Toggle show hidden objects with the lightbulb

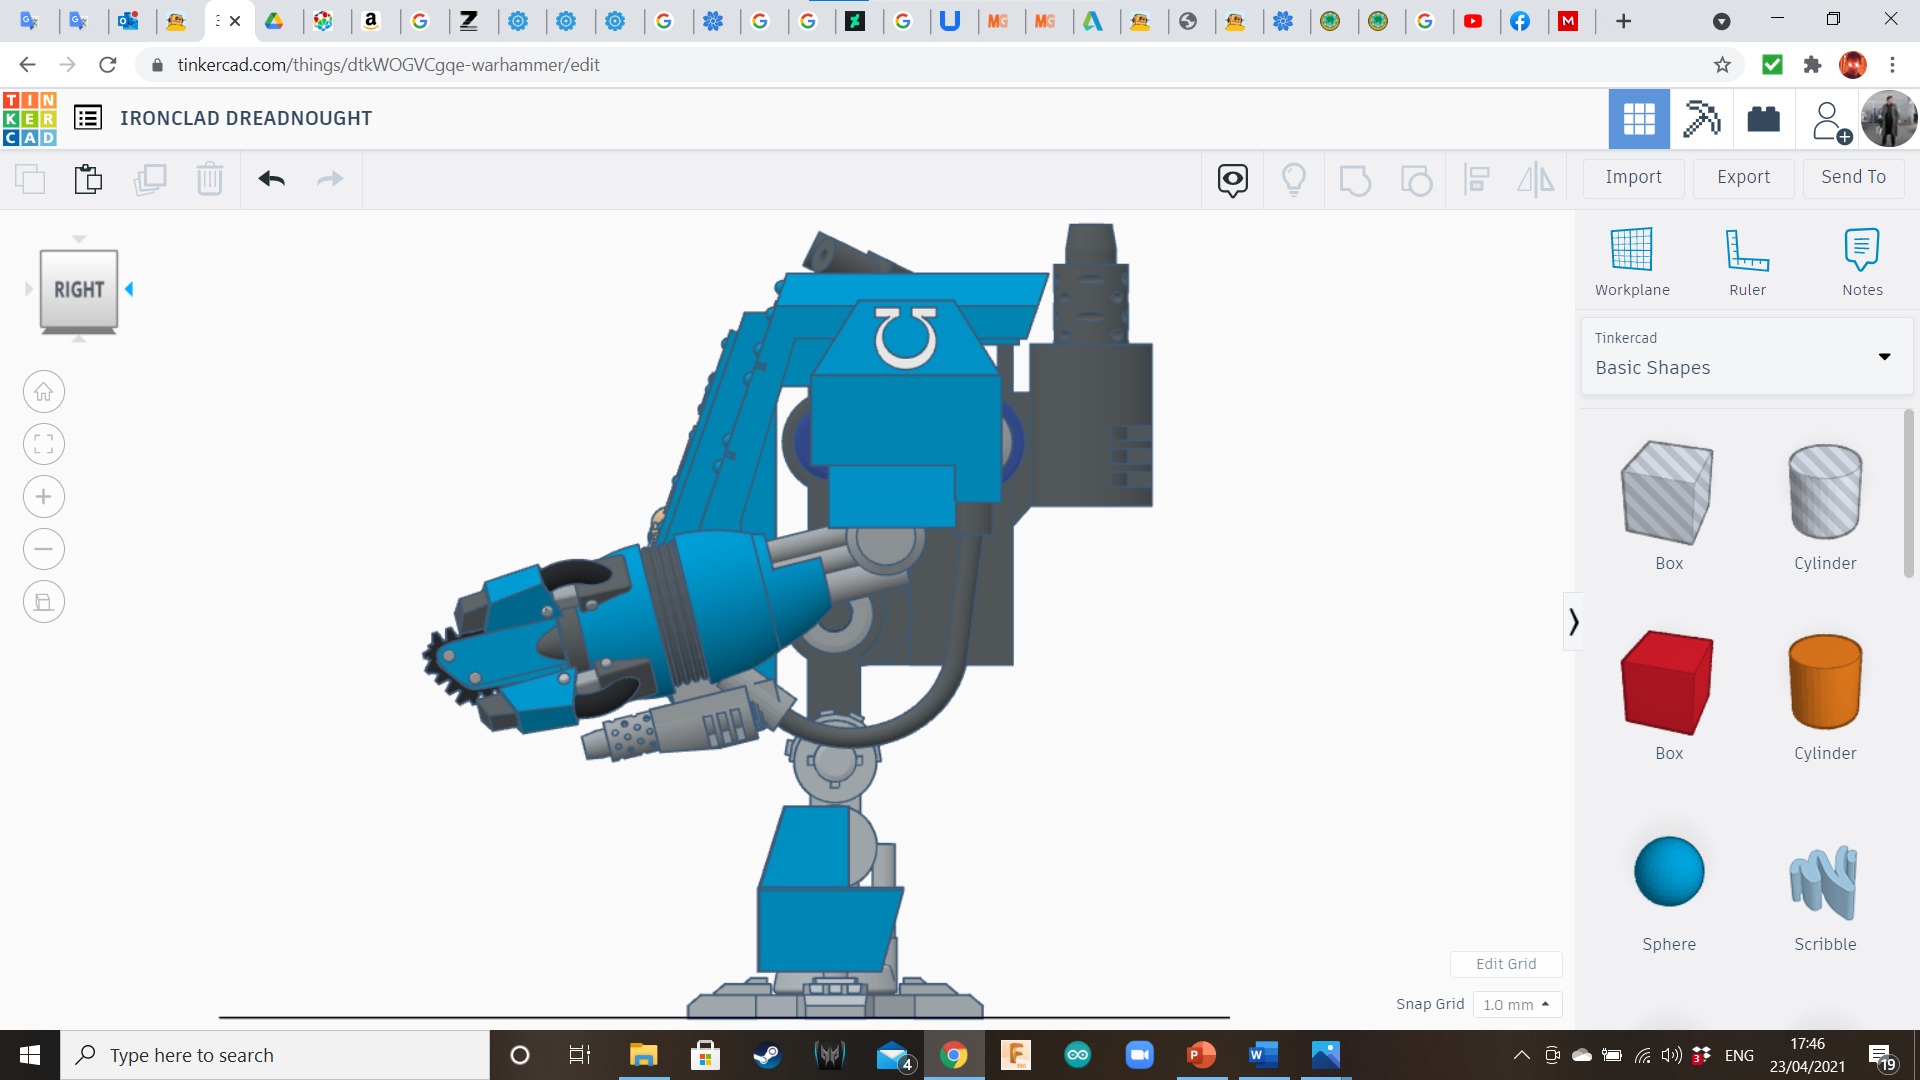(x=1294, y=179)
